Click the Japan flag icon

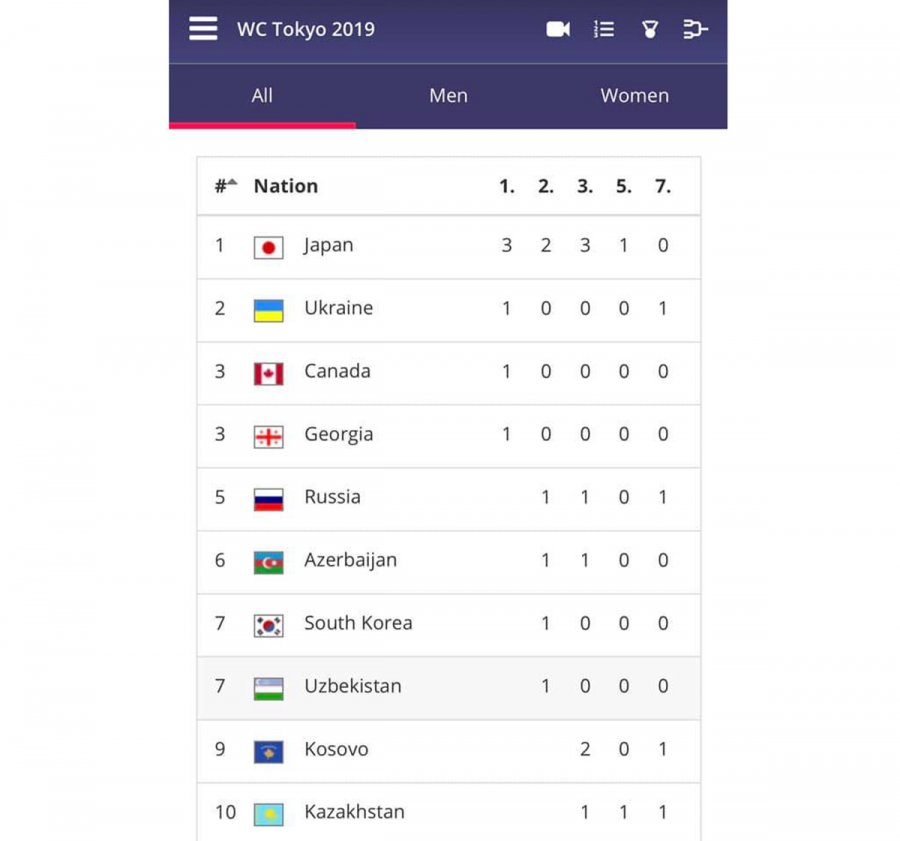pyautogui.click(x=269, y=247)
